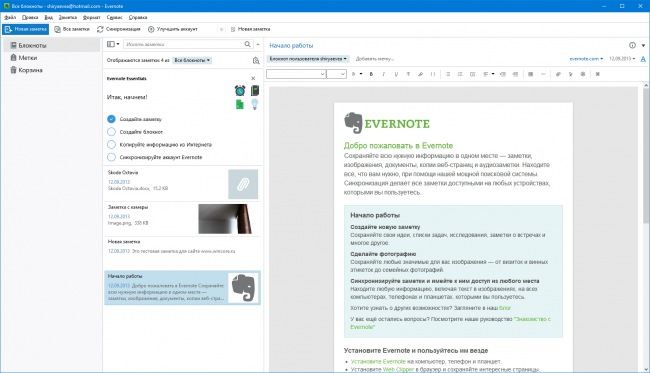Open the Справка menu
This screenshot has width=650, height=373.
pyautogui.click(x=138, y=17)
